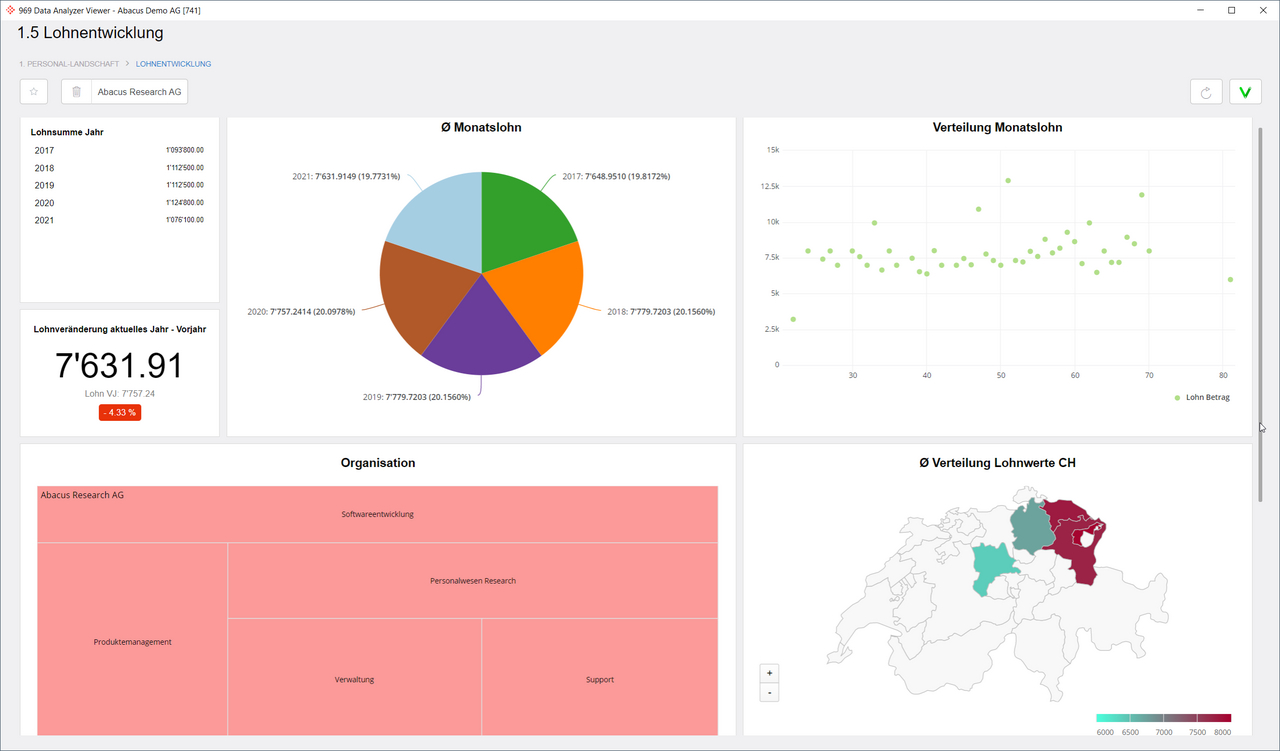Screen dimensions: 1280x751
Task: Select the Abacus Research AG filter chip
Action: tap(139, 92)
